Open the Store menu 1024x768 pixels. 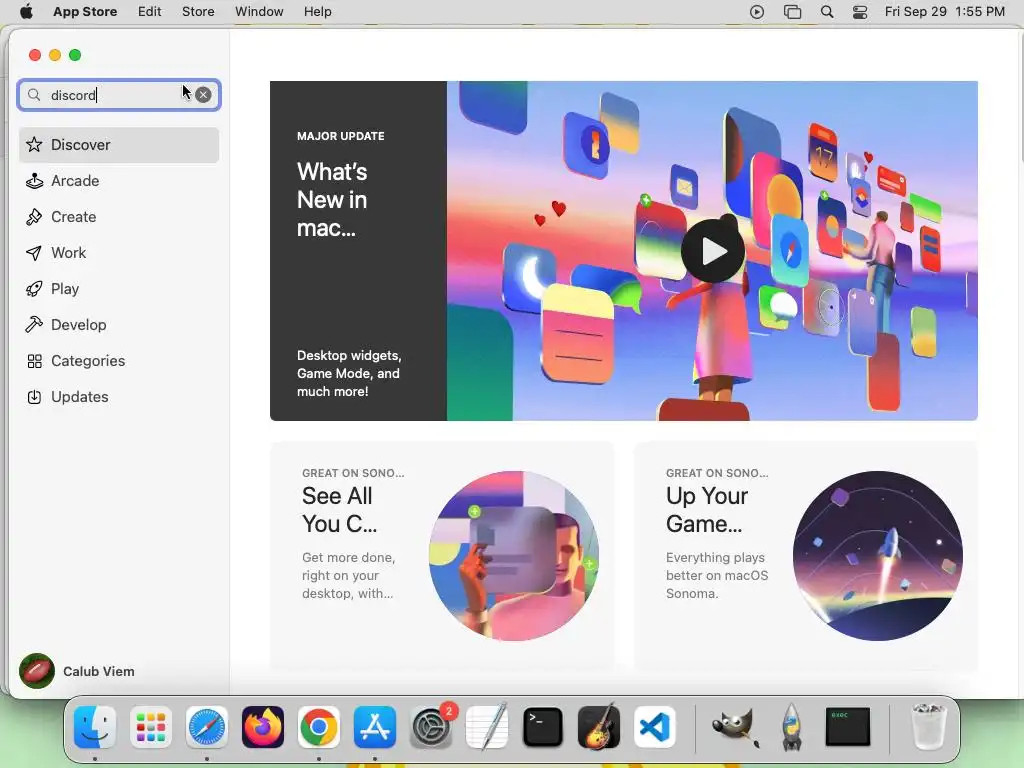198,12
